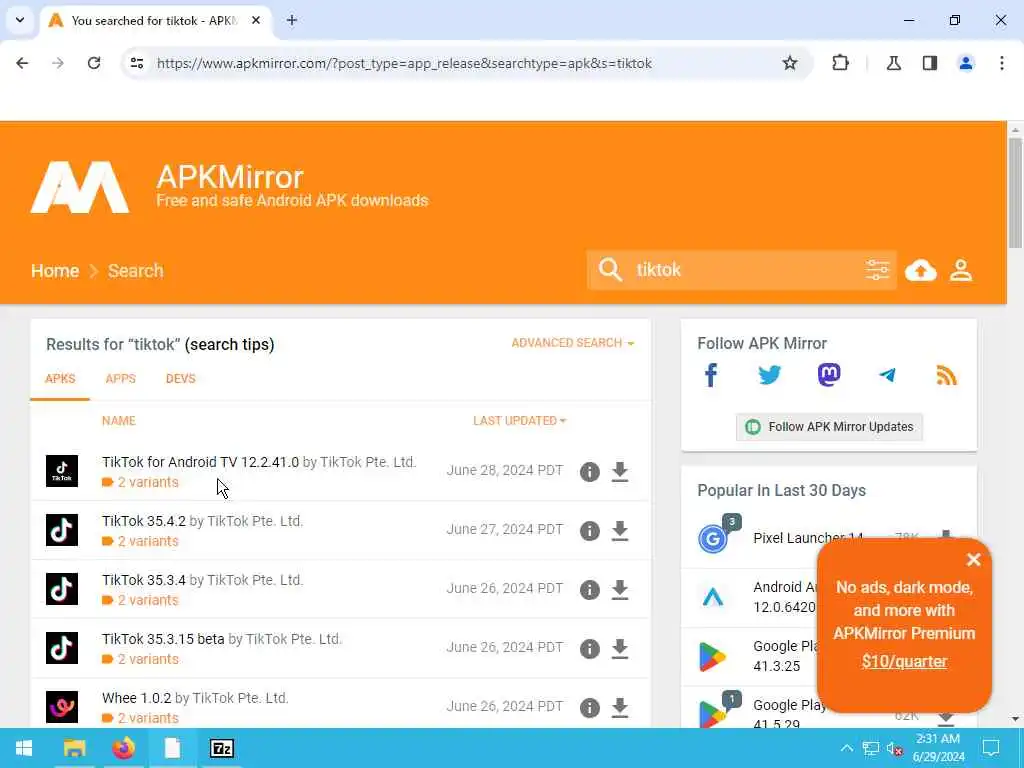Click the Whee app thumbnail
The width and height of the screenshot is (1024, 768).
tap(62, 707)
